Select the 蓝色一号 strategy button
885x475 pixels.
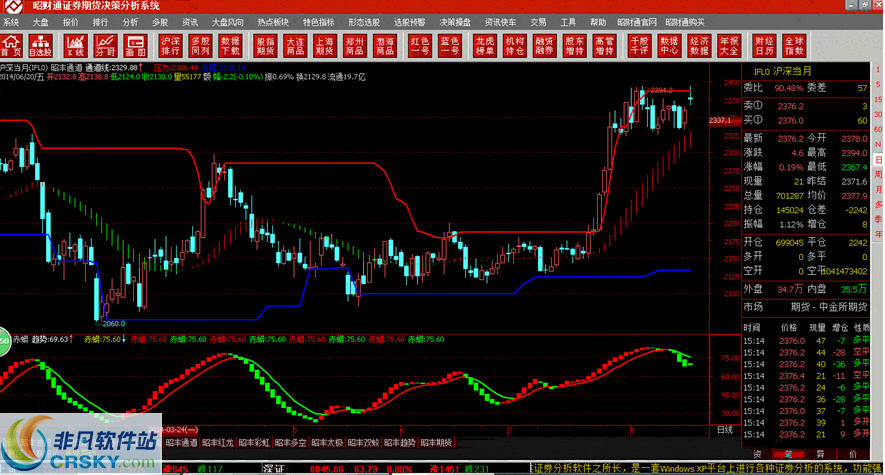pyautogui.click(x=450, y=46)
